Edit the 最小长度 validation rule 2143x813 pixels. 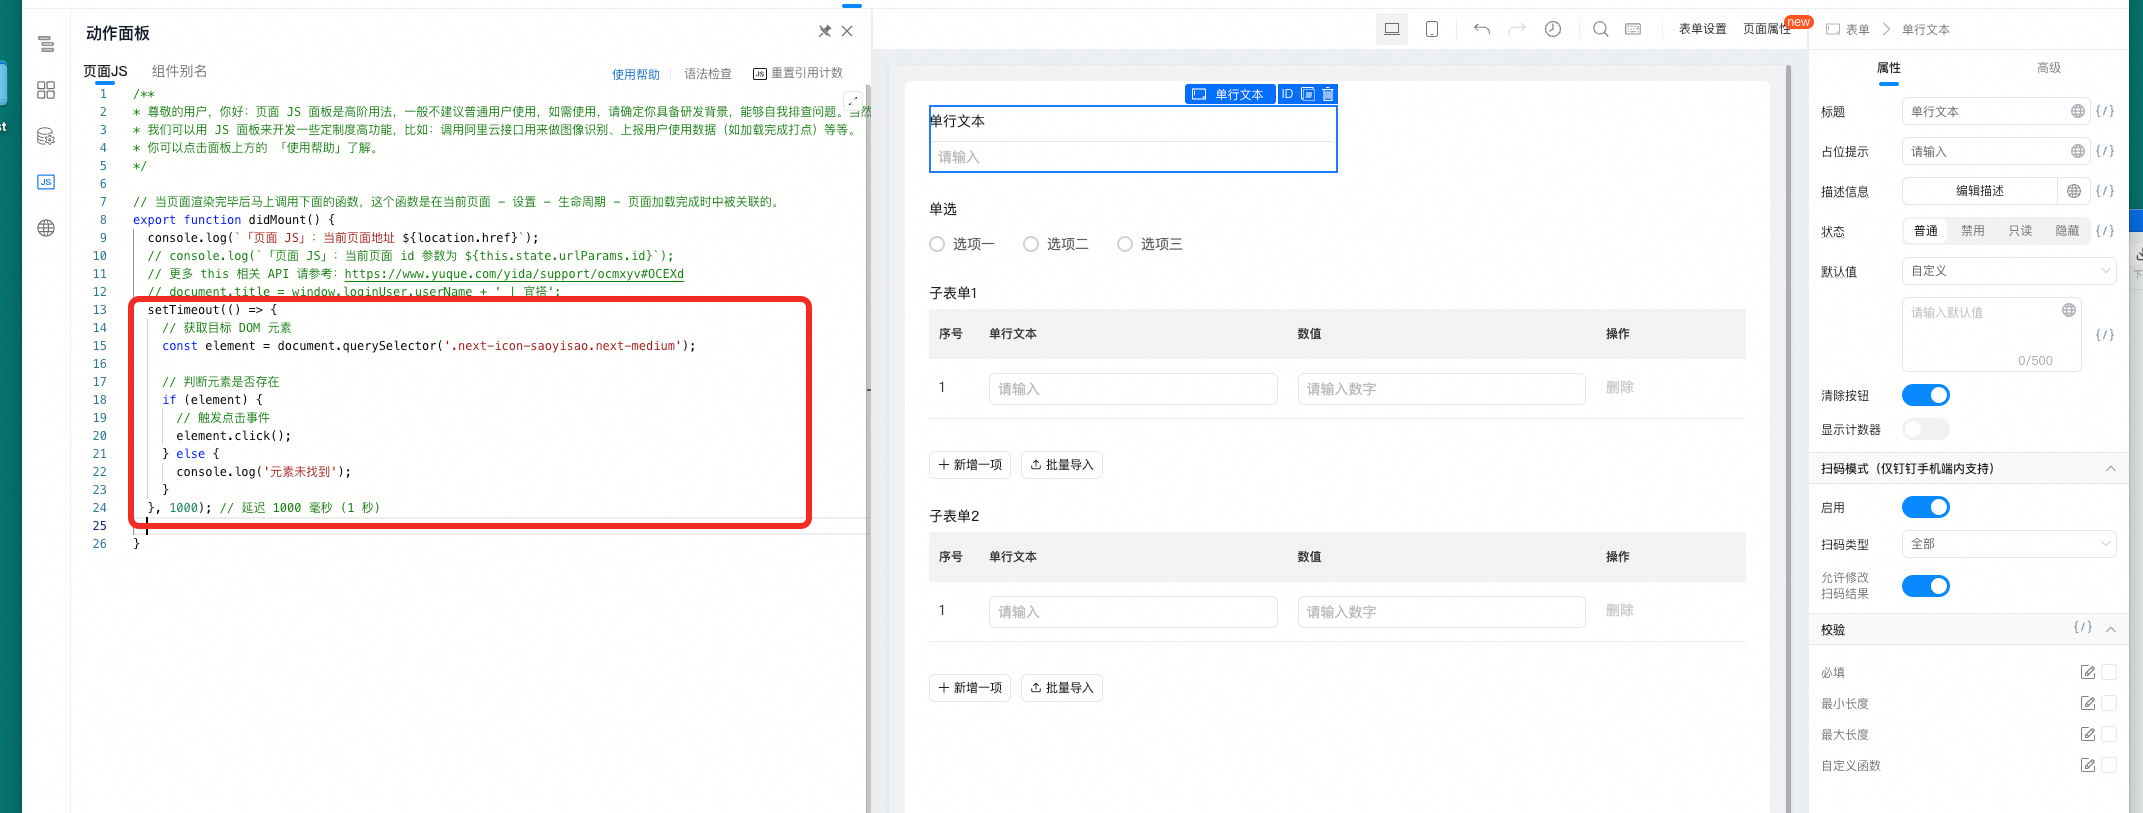[x=2088, y=703]
